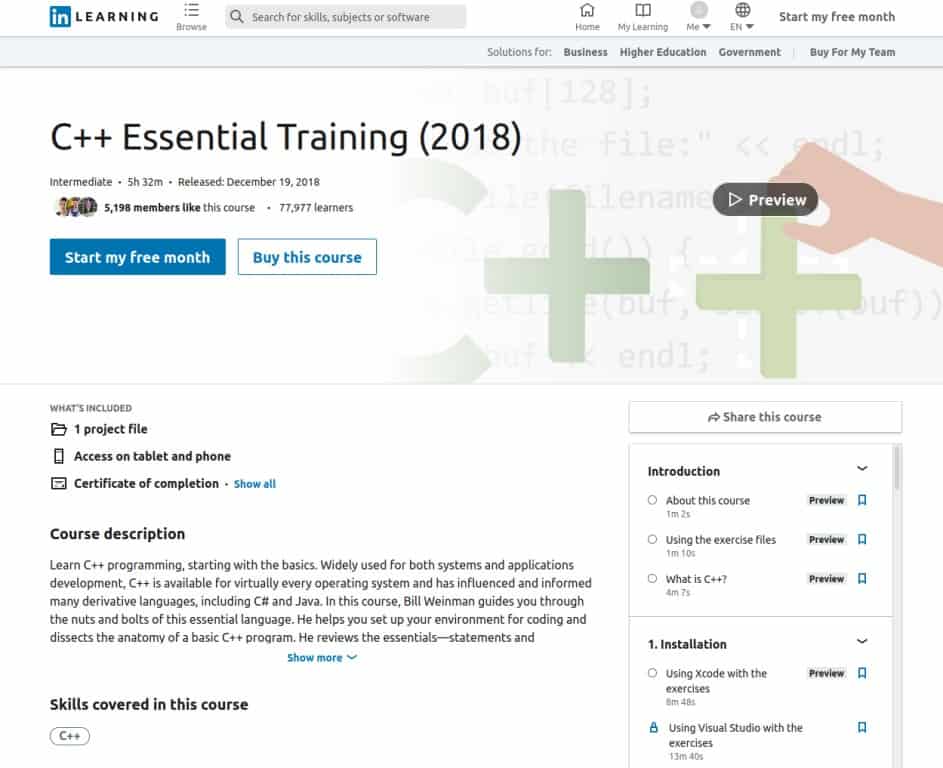Viewport: 943px width, 768px height.
Task: Click 77,977 learners text
Action: (316, 207)
